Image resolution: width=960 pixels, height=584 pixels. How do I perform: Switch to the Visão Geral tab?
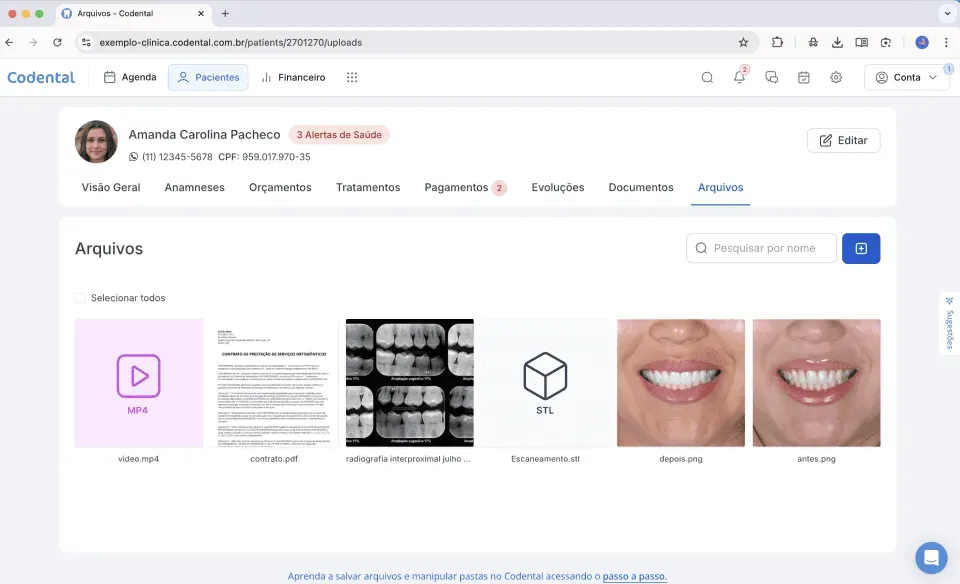point(111,187)
